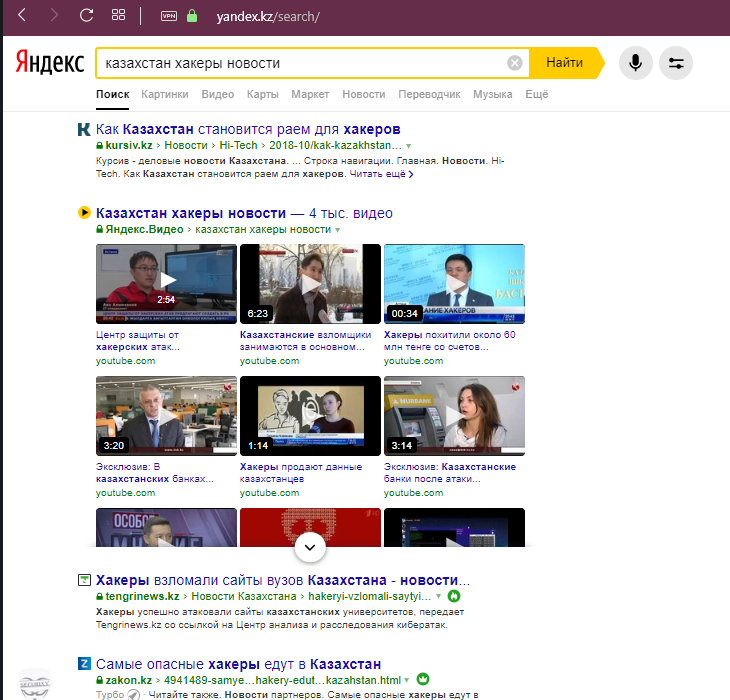The height and width of the screenshot is (700, 730).
Task: Click the green padlock security icon
Action: [192, 16]
